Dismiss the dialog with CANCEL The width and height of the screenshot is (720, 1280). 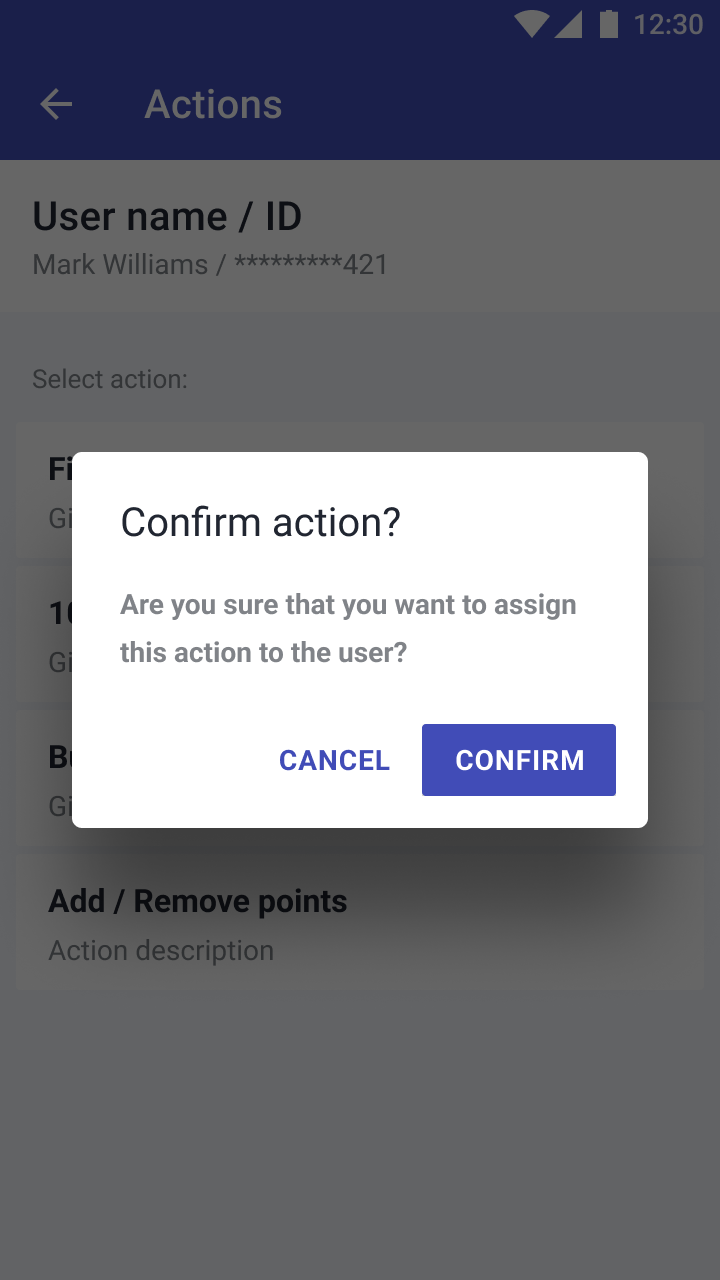coord(334,760)
